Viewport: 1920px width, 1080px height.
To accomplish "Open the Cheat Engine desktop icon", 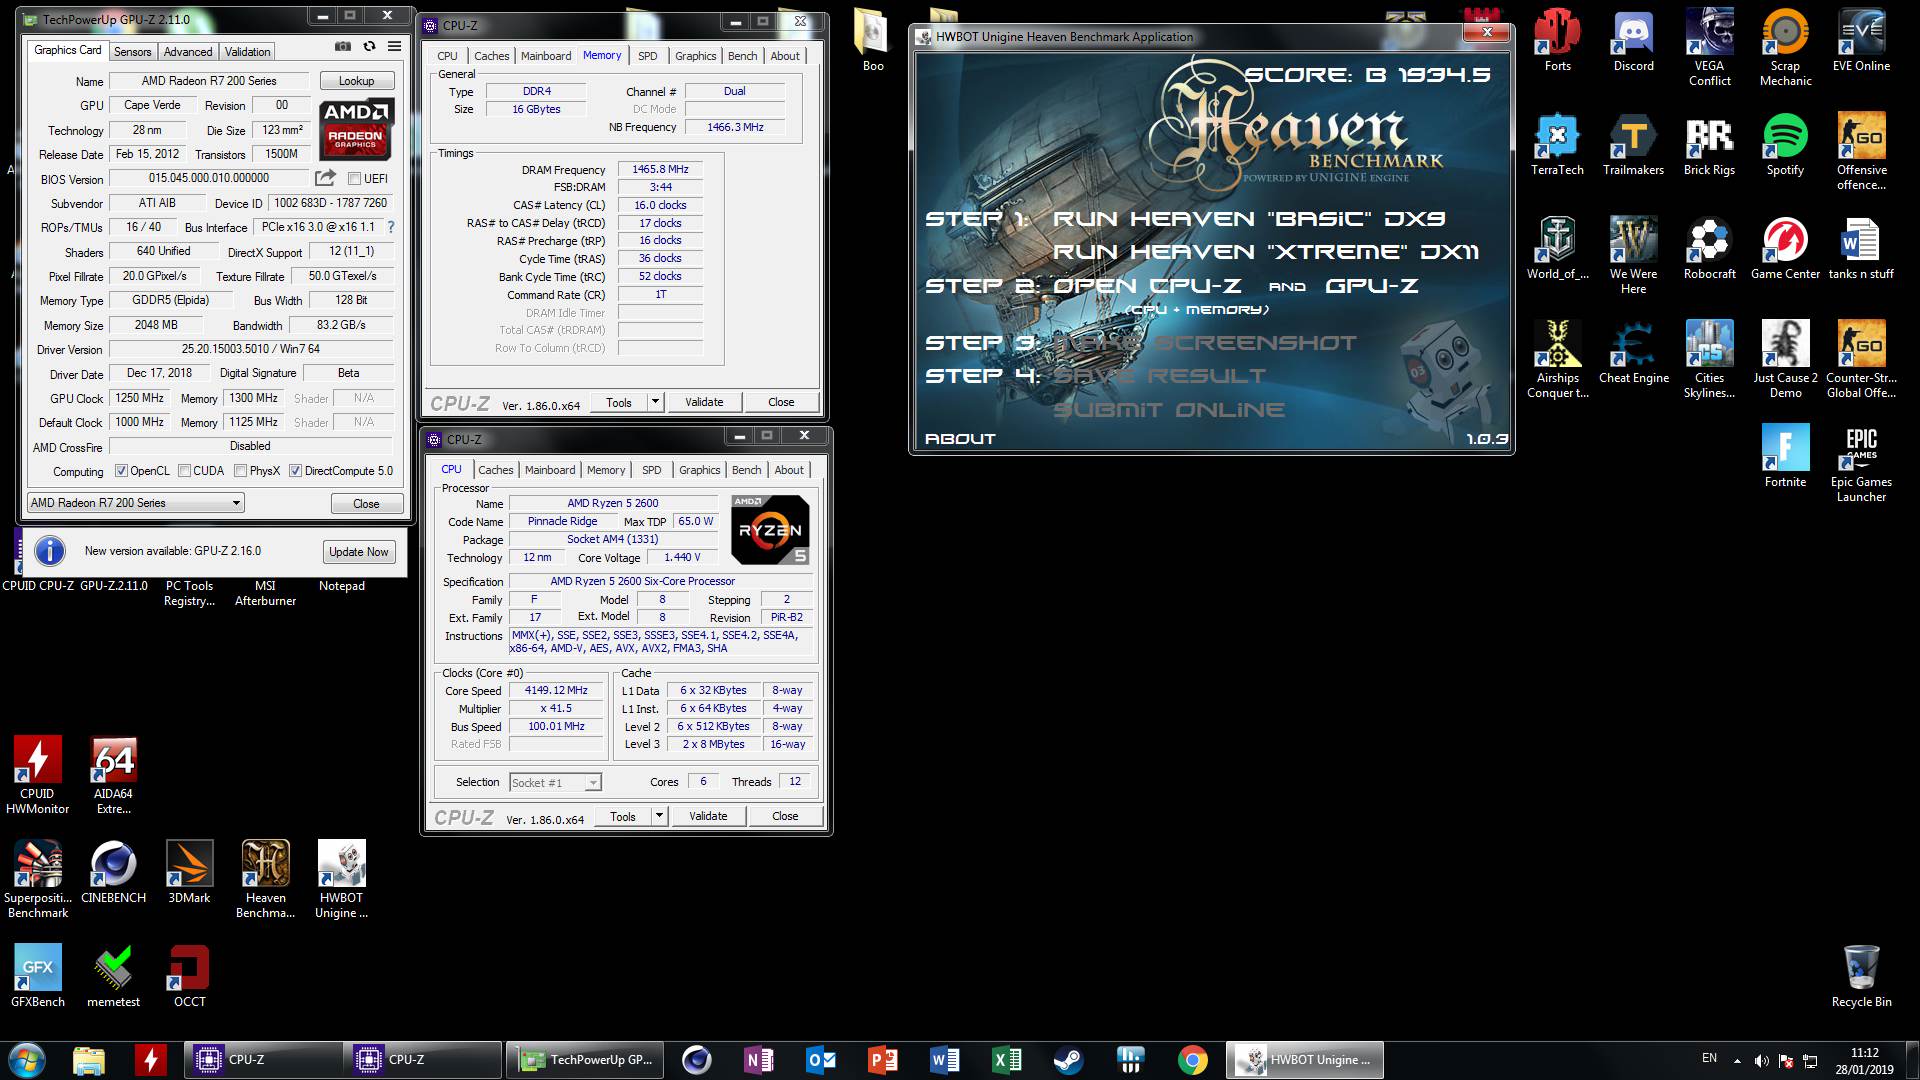I will pos(1633,354).
